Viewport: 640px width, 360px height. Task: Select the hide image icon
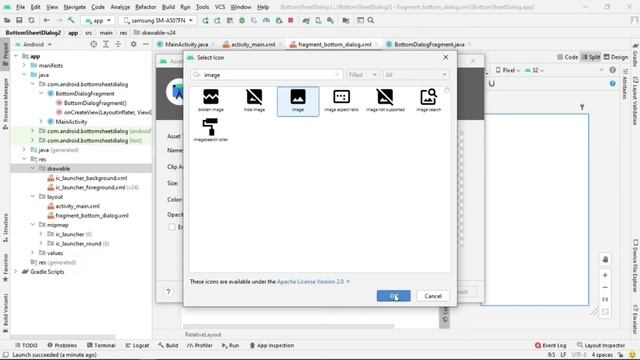pos(254,100)
